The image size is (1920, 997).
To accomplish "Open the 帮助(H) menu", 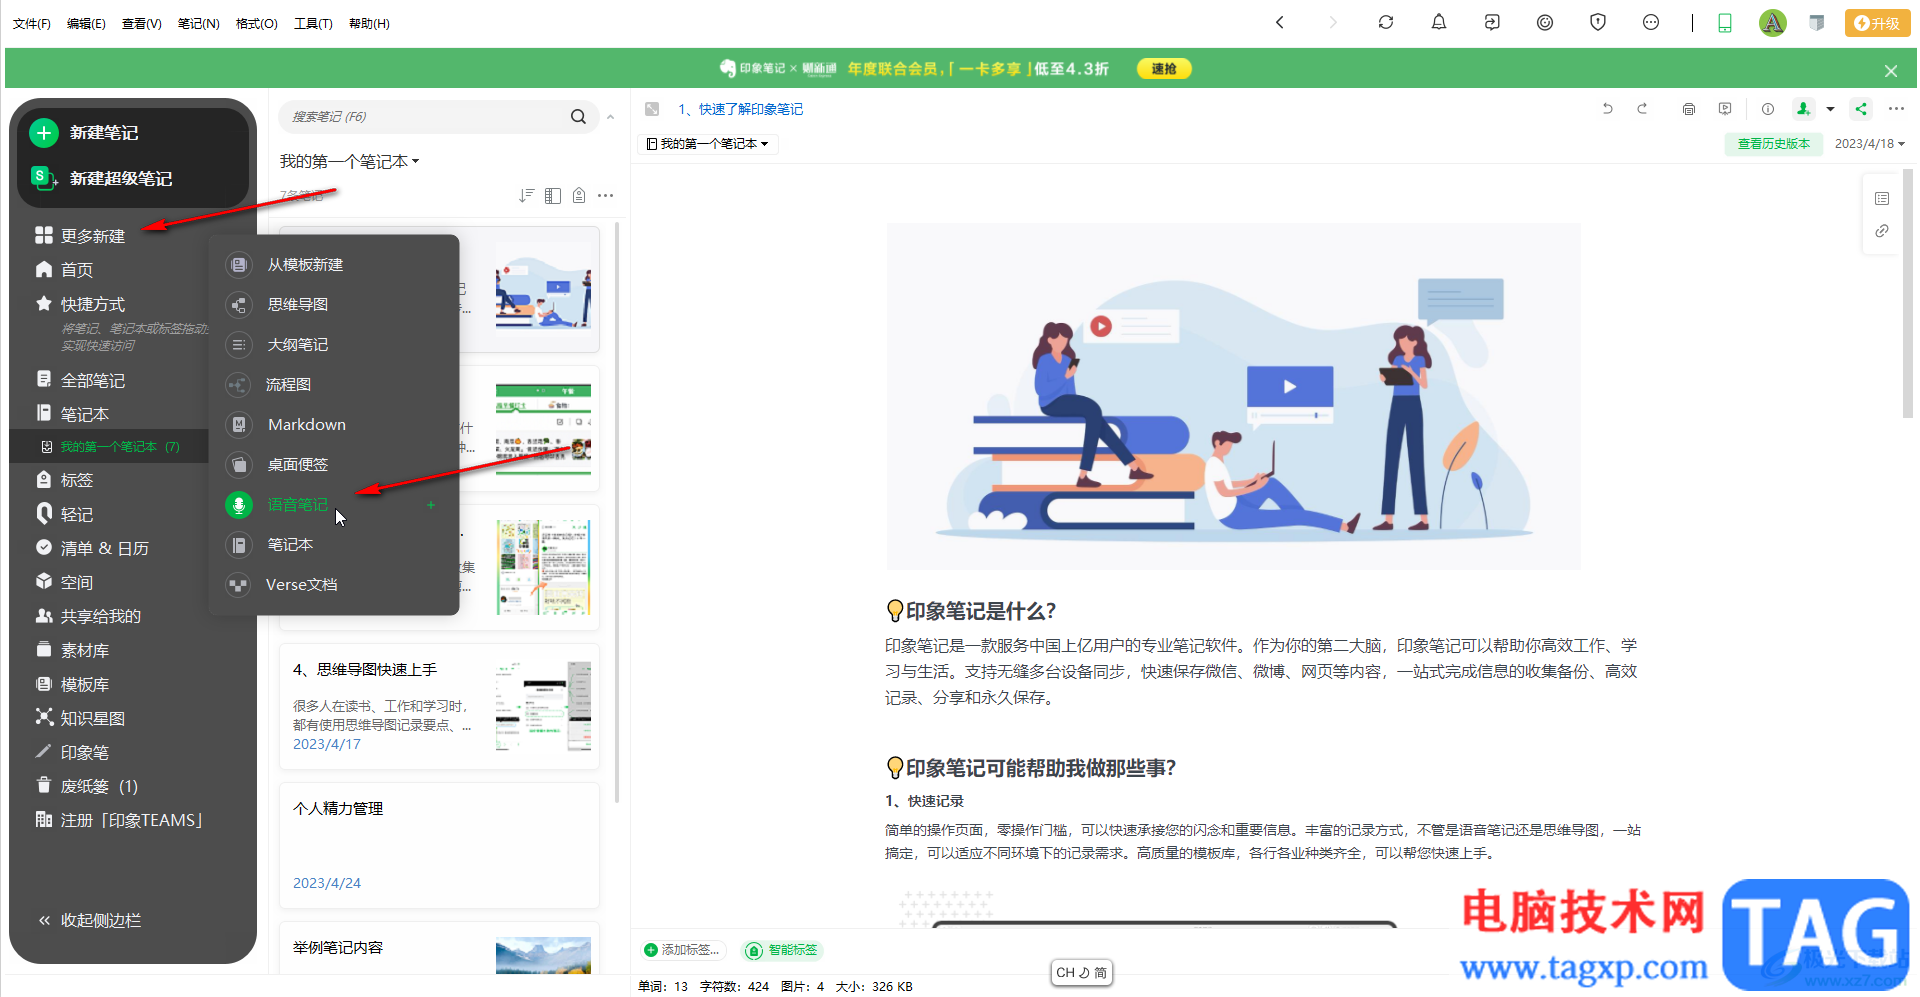I will (x=369, y=23).
